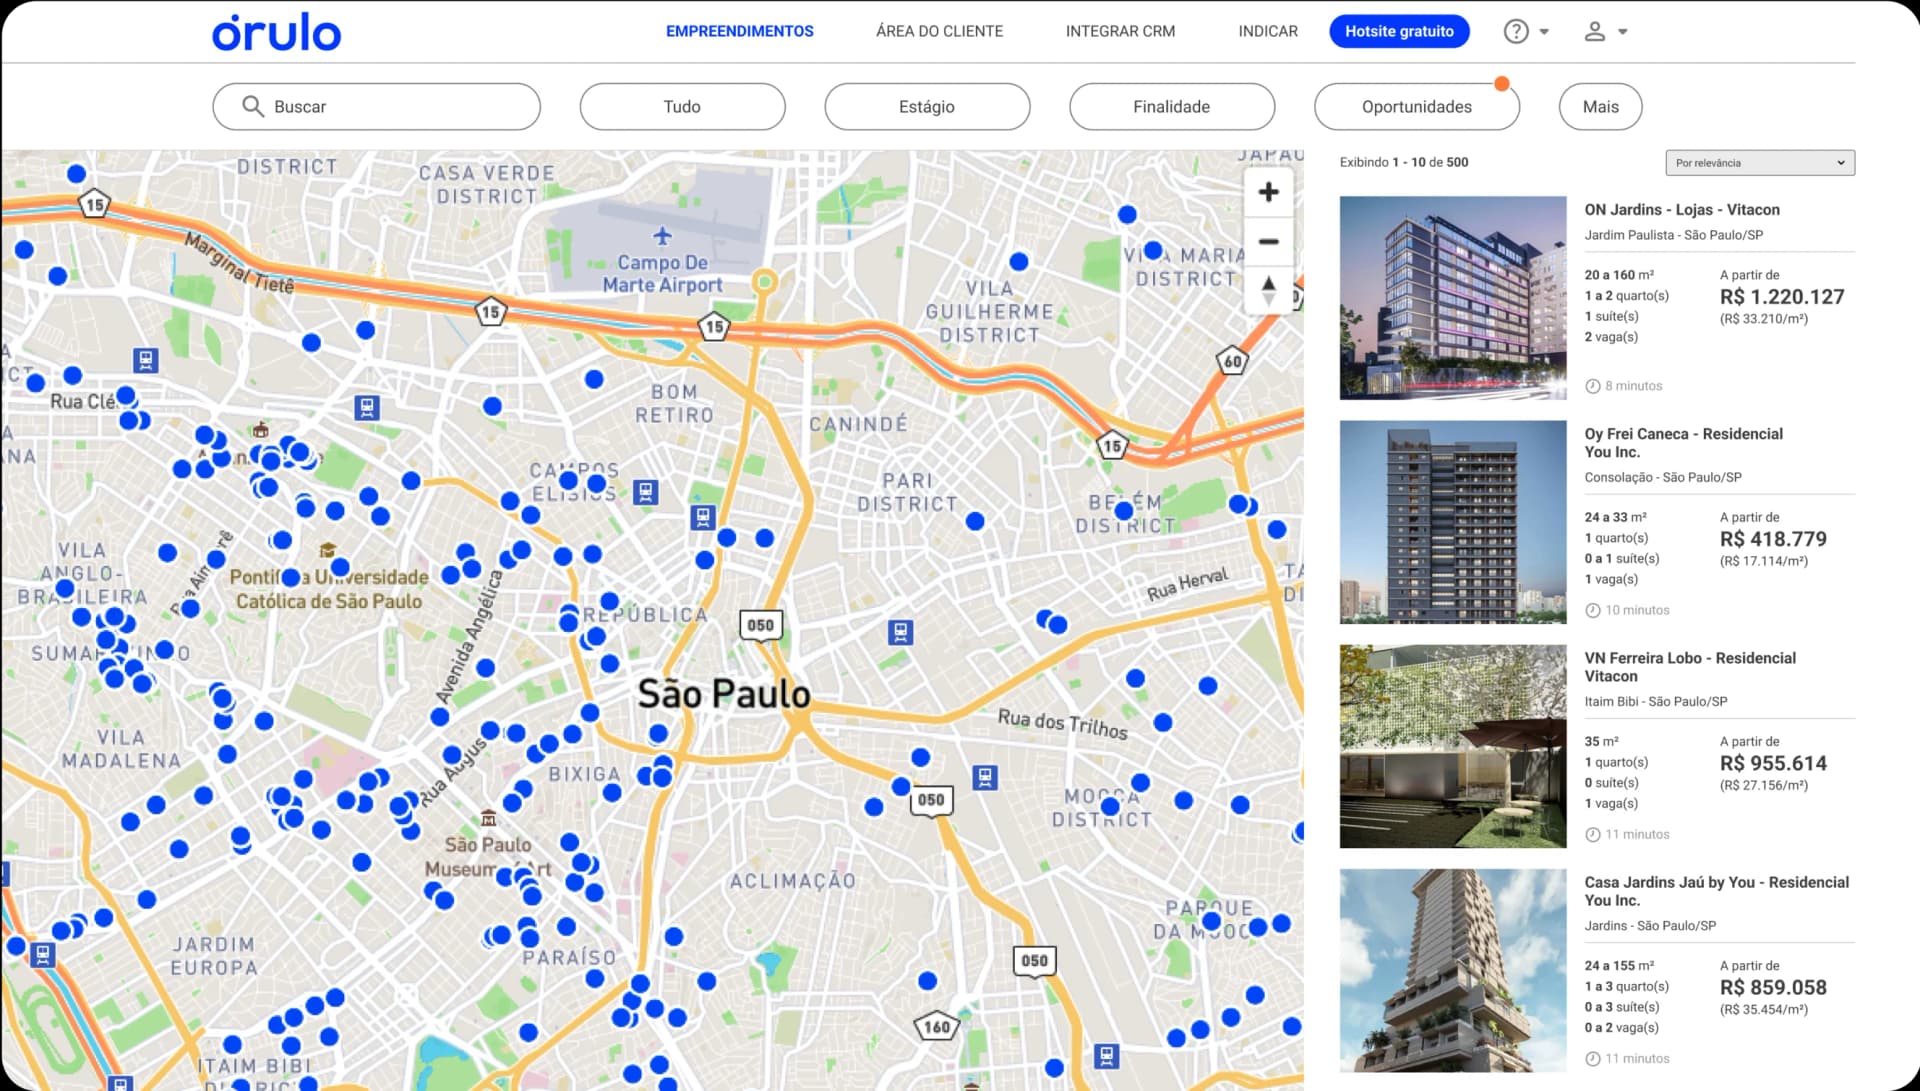Screen dimensions: 1920x1091
Task: Open Oportunidades filter with orange badge
Action: click(1416, 106)
